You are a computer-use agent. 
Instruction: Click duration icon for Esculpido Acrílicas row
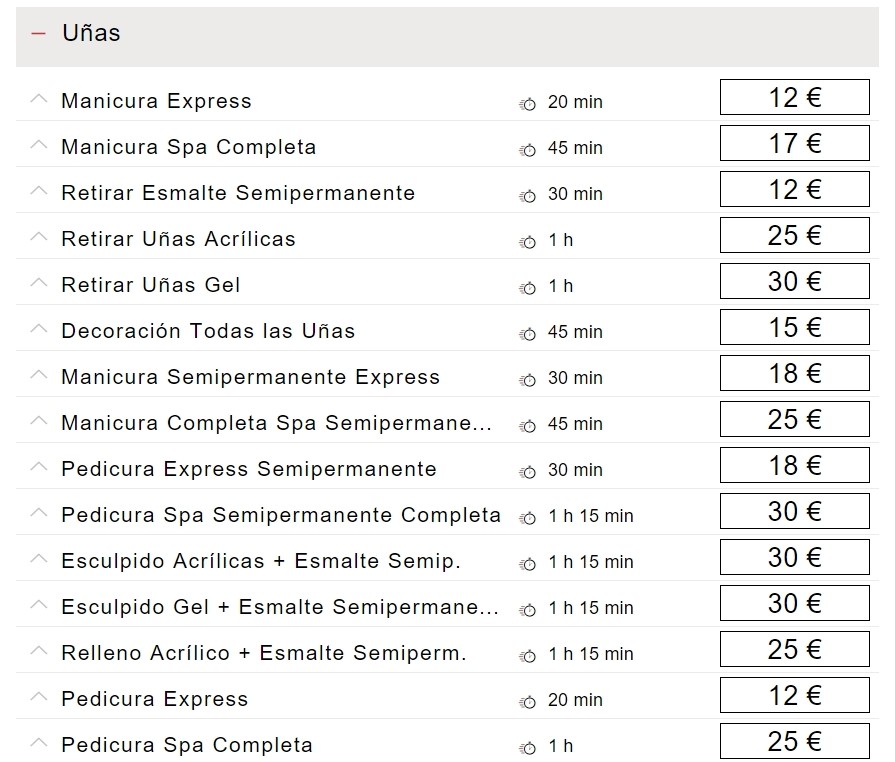click(527, 563)
